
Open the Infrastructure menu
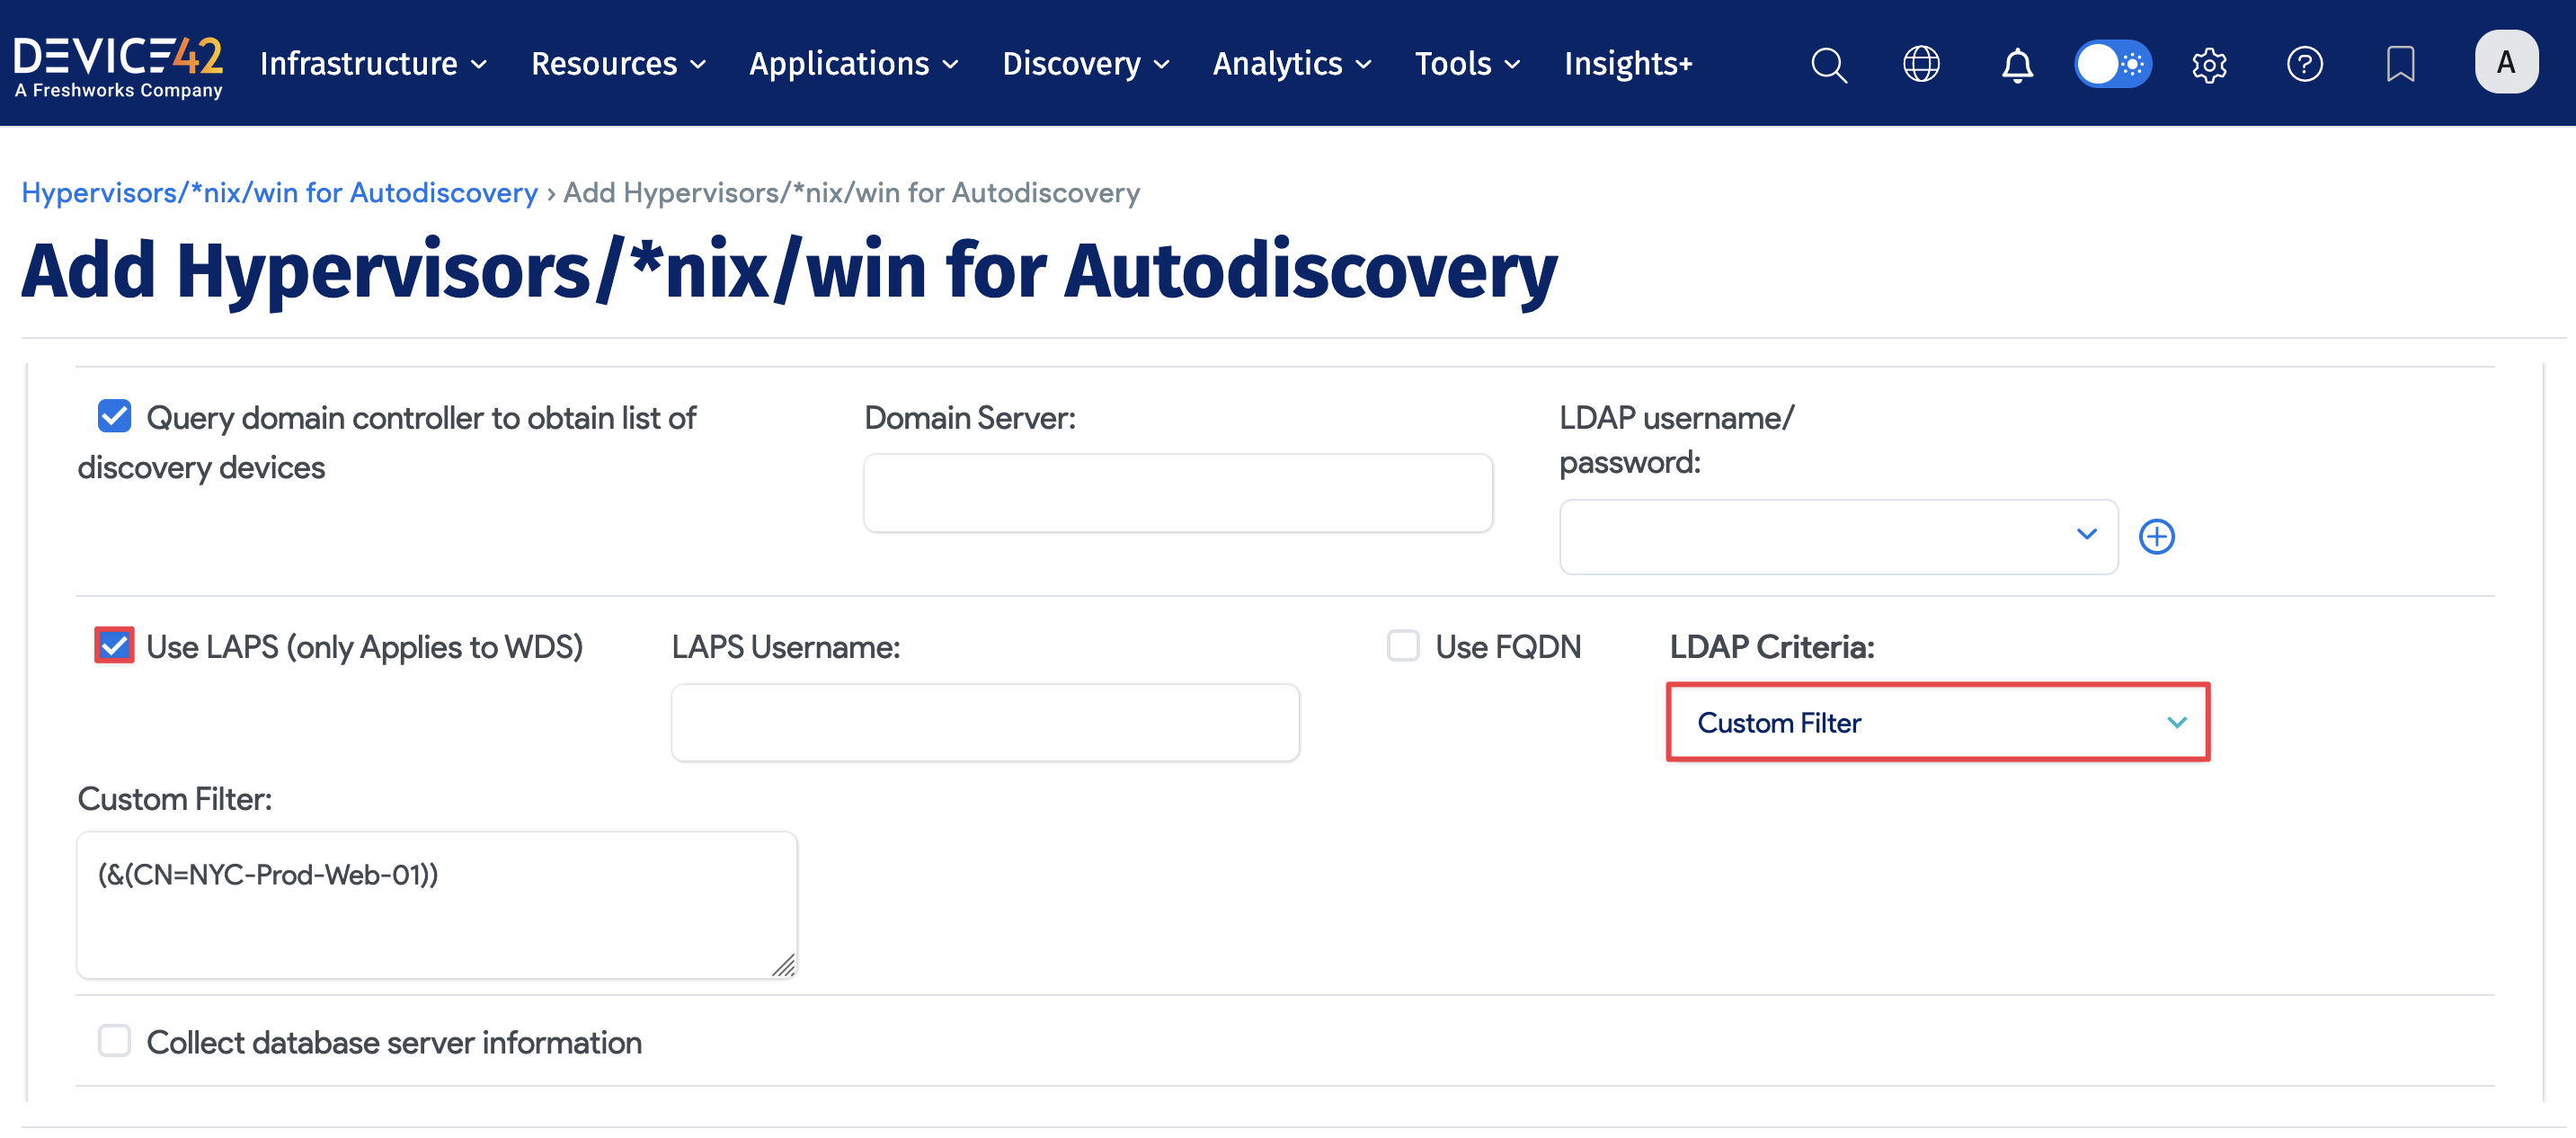[373, 64]
